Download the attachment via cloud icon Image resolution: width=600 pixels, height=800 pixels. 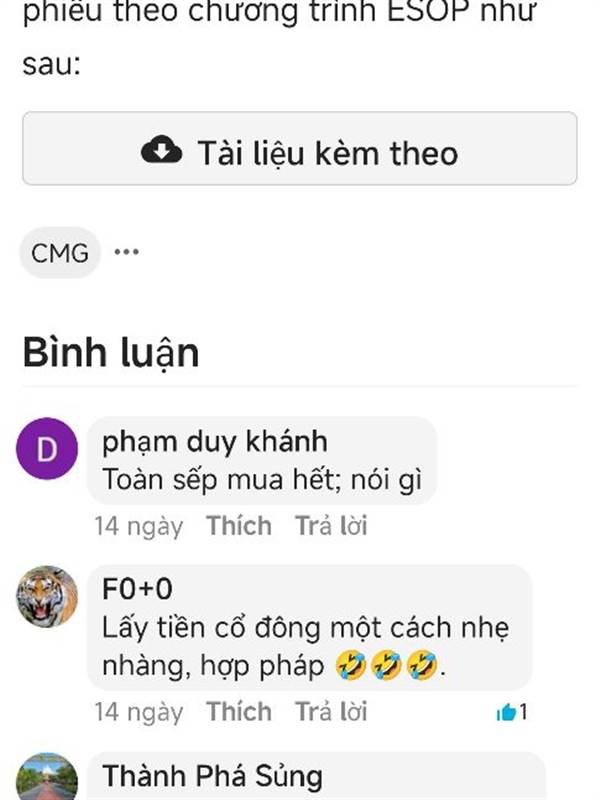(x=161, y=149)
